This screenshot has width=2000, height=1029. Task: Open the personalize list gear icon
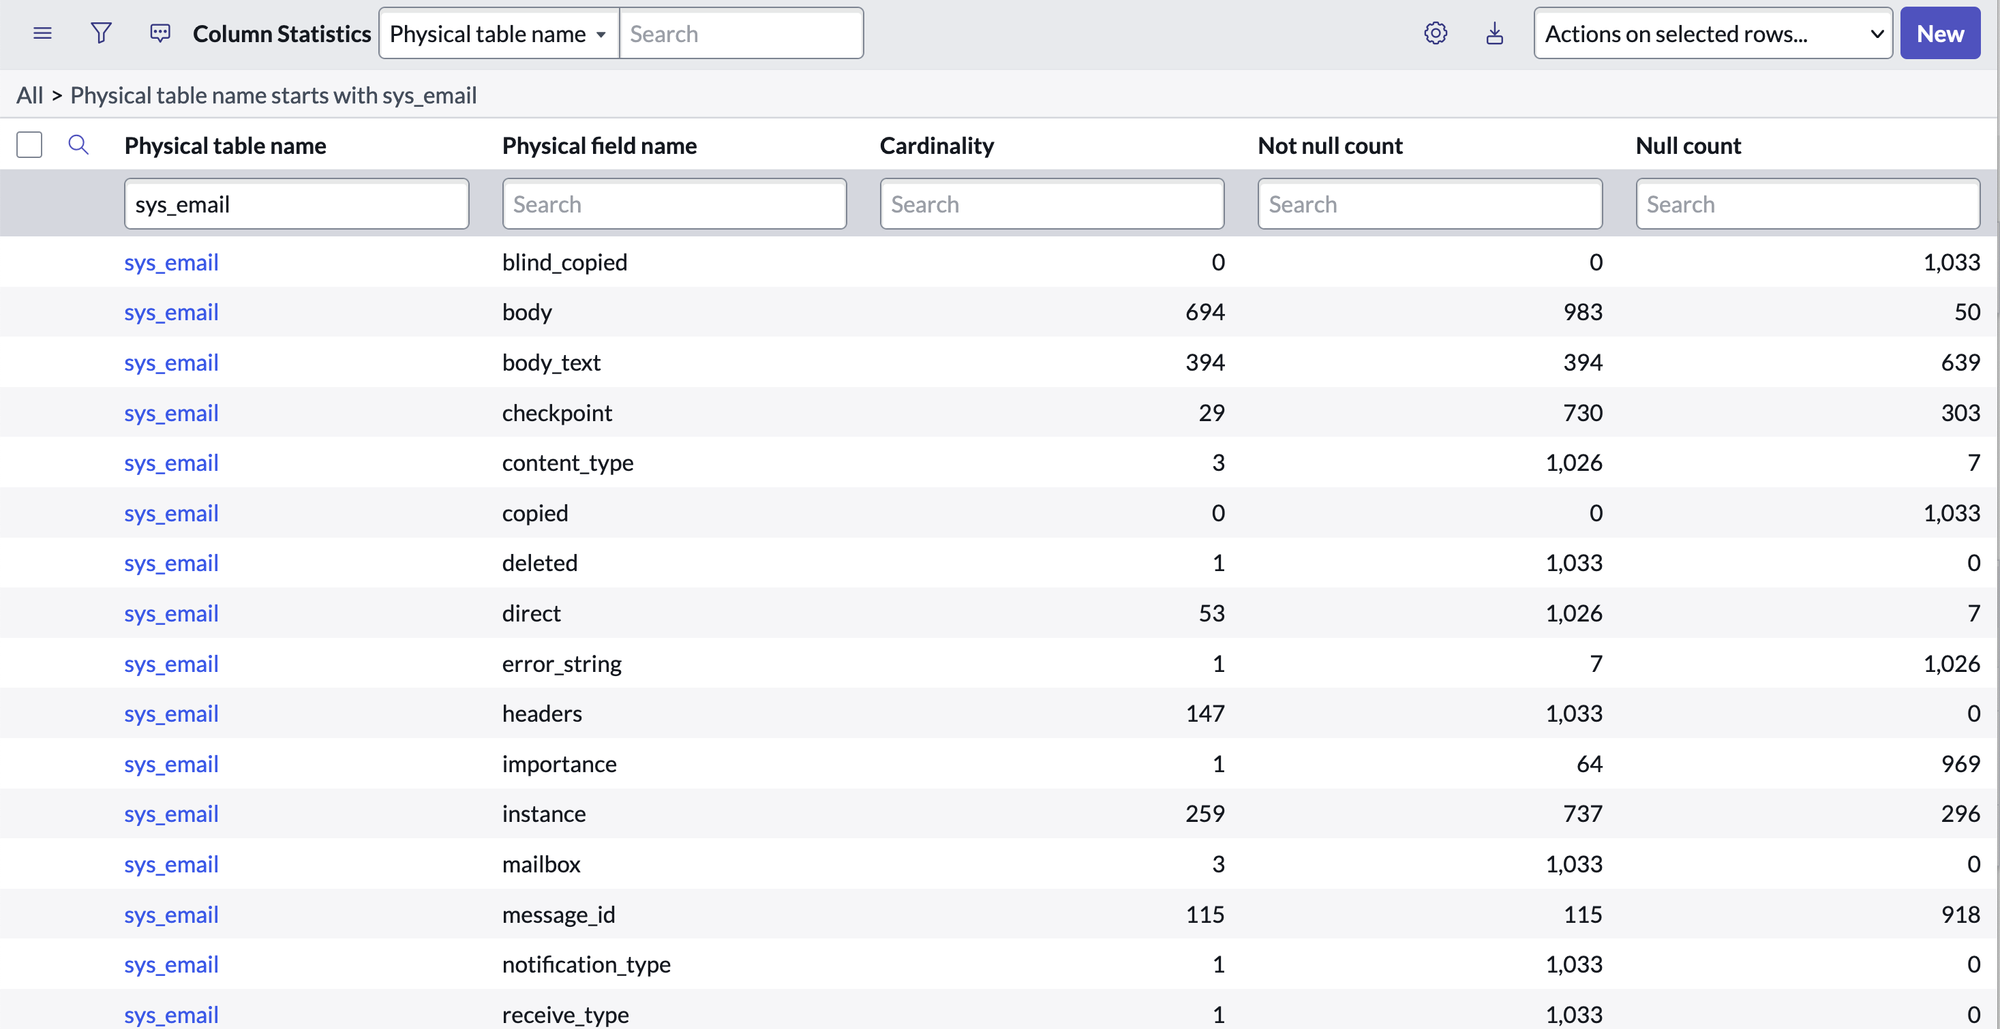pyautogui.click(x=1435, y=34)
